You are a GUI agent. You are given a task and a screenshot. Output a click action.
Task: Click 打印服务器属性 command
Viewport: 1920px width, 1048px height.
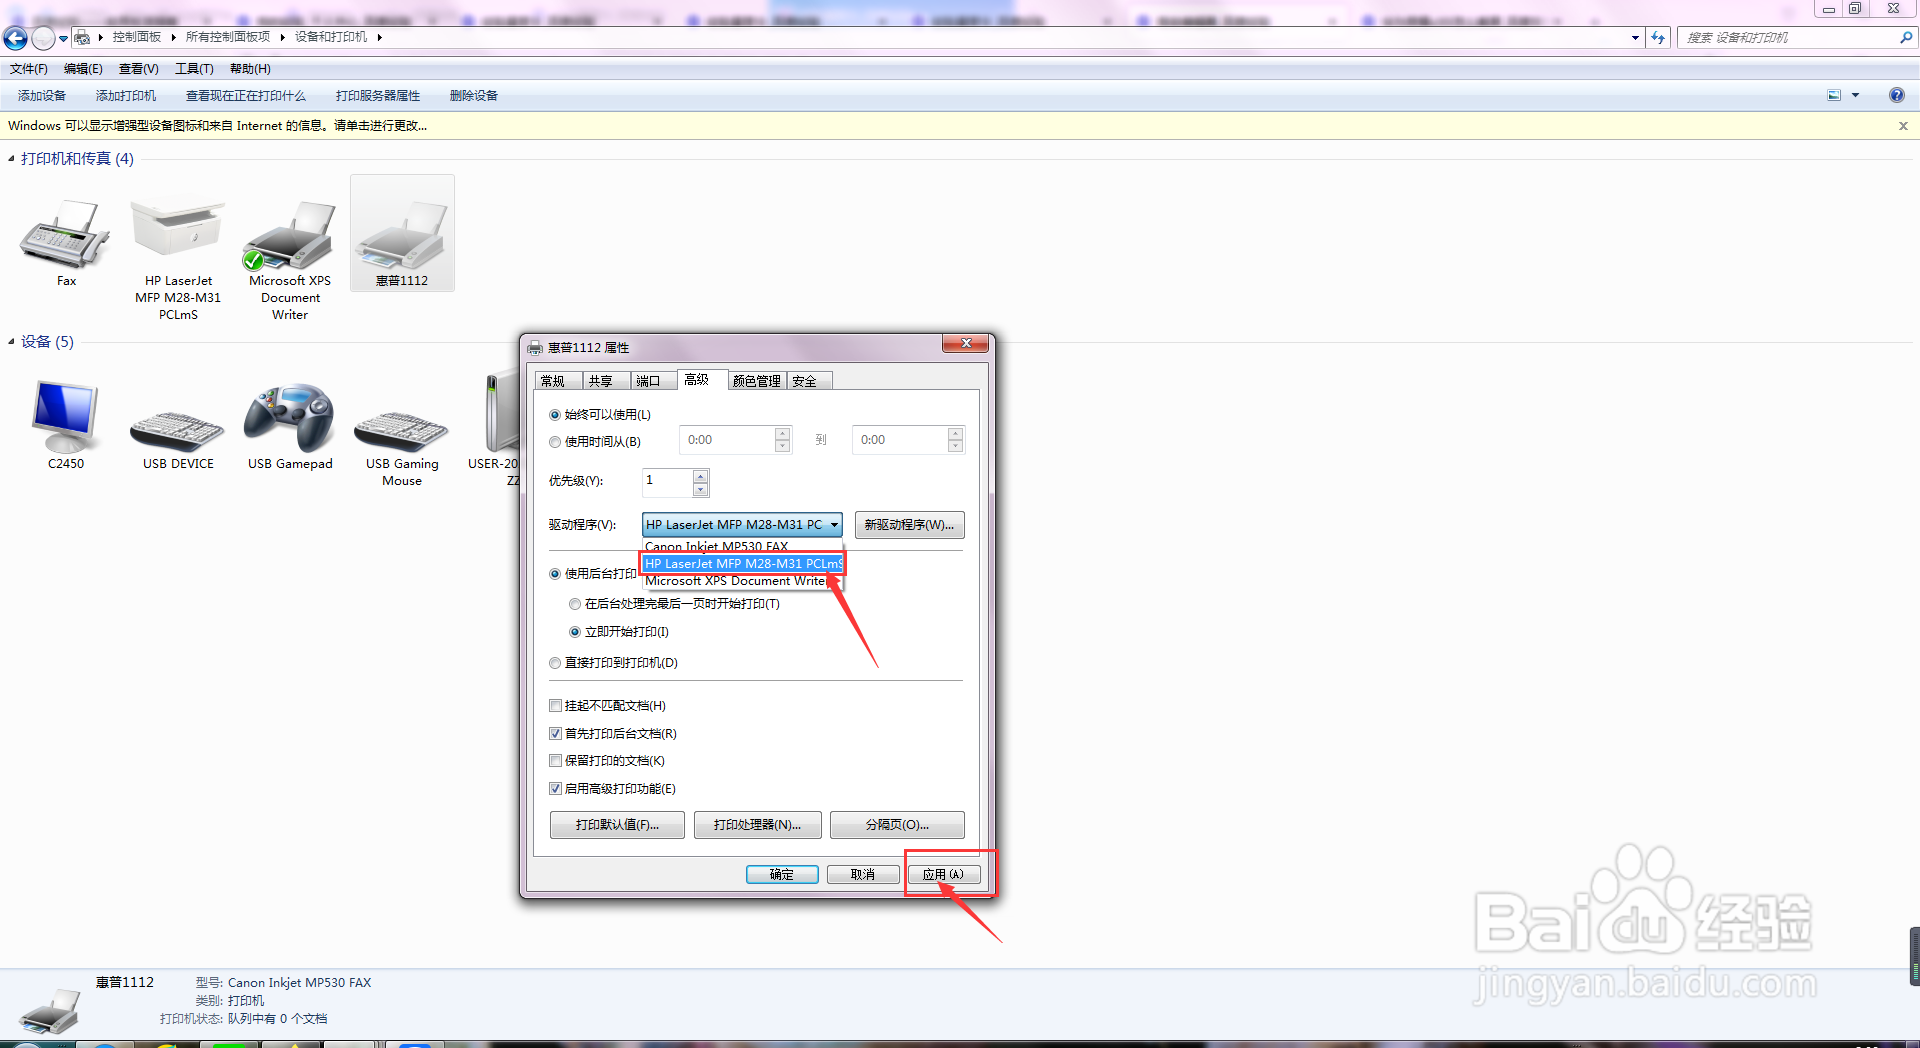tap(378, 96)
